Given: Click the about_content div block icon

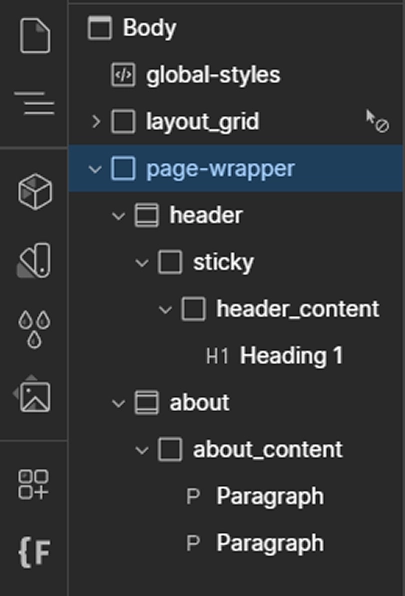Looking at the screenshot, I should pos(170,449).
